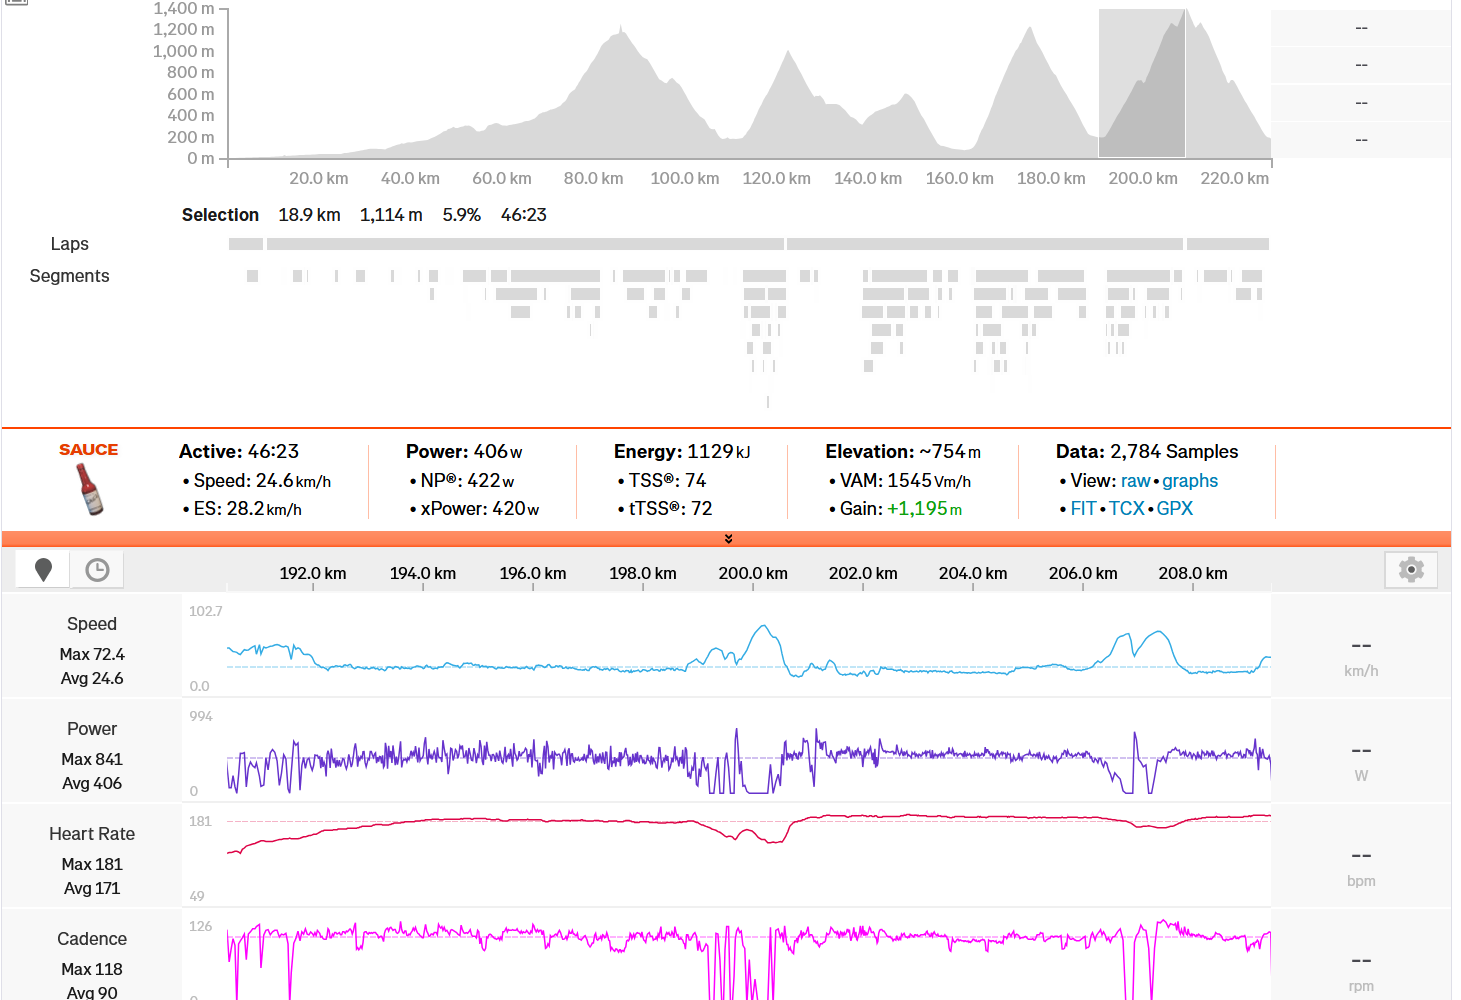Click the Segments row label

coord(69,276)
